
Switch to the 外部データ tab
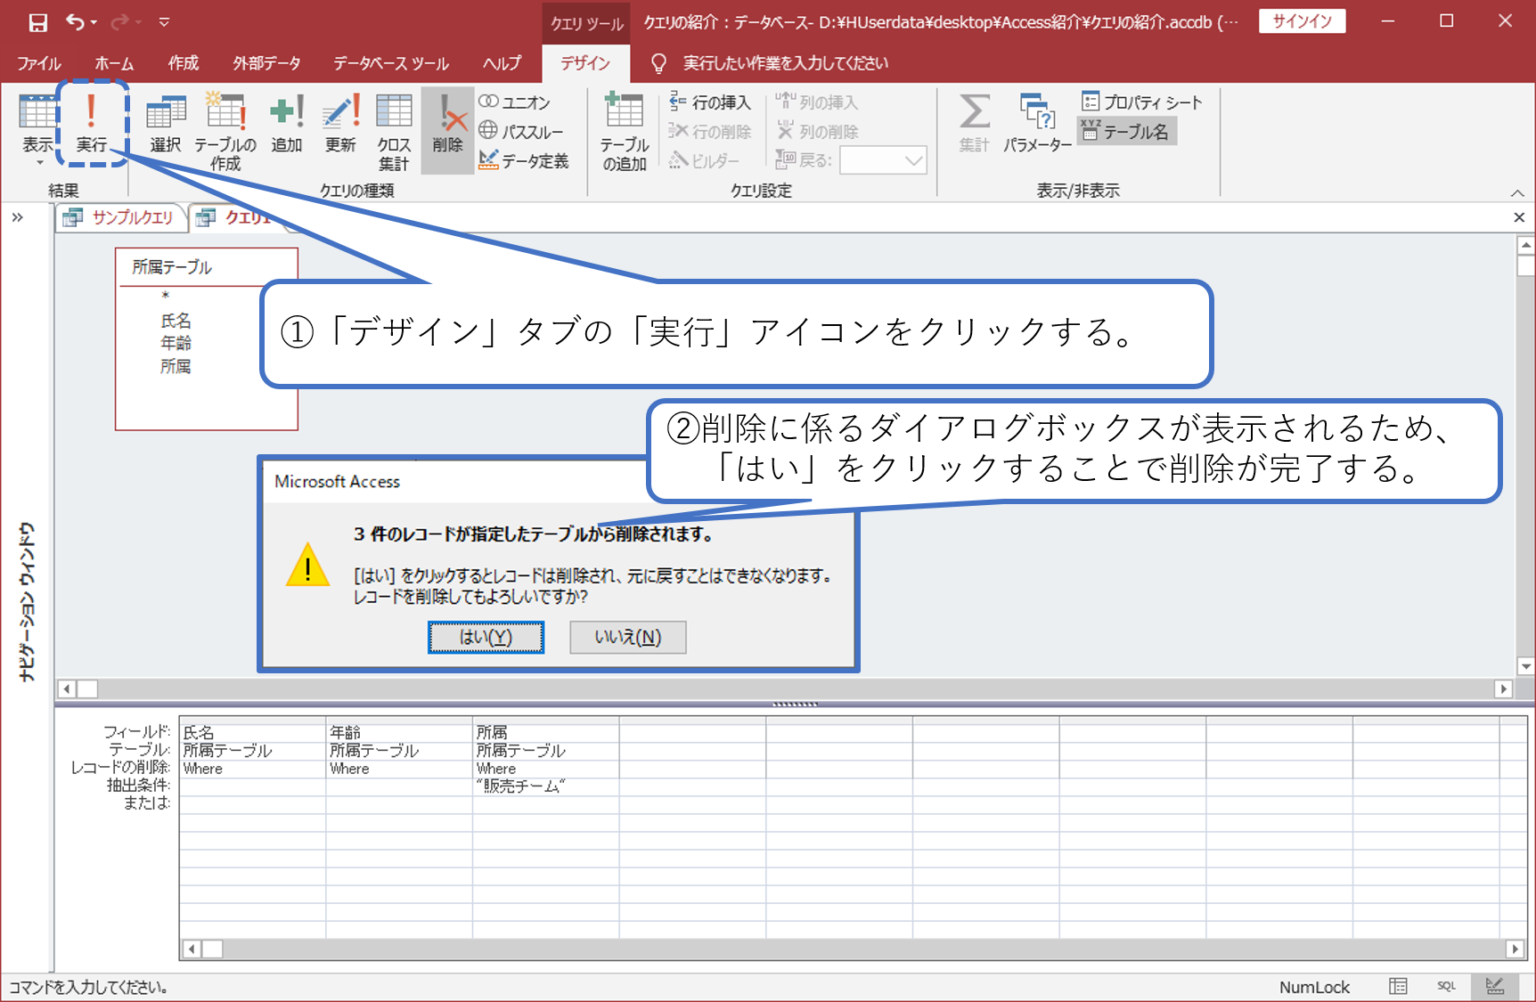pyautogui.click(x=267, y=63)
